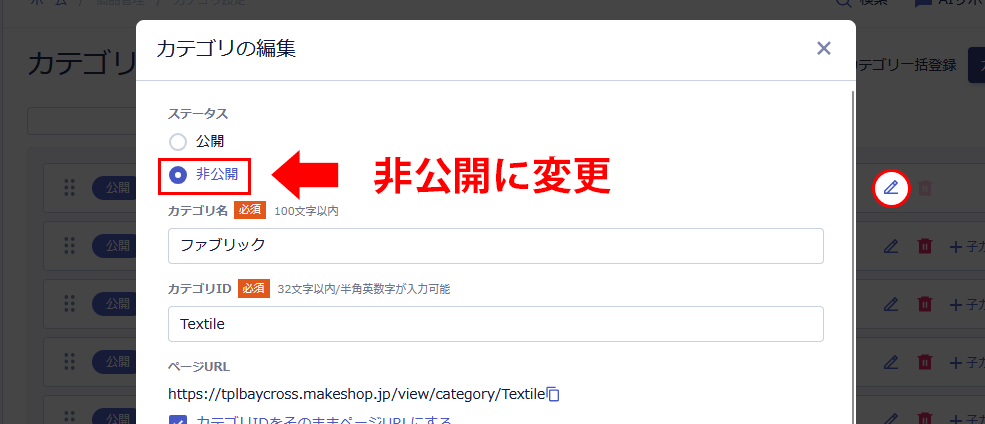Click the drag handle of the third category row
The image size is (985, 424).
tap(70, 304)
